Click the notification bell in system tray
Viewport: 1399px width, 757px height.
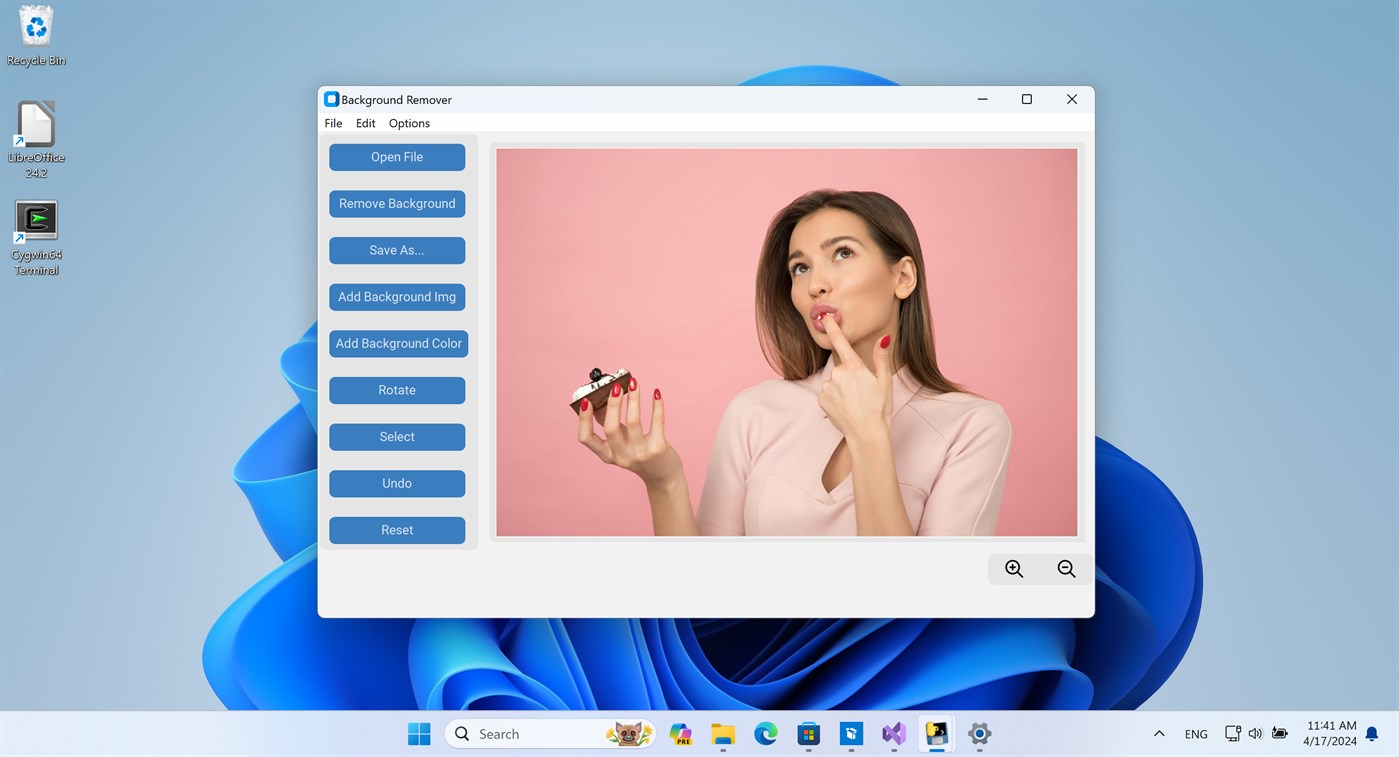(x=1371, y=733)
